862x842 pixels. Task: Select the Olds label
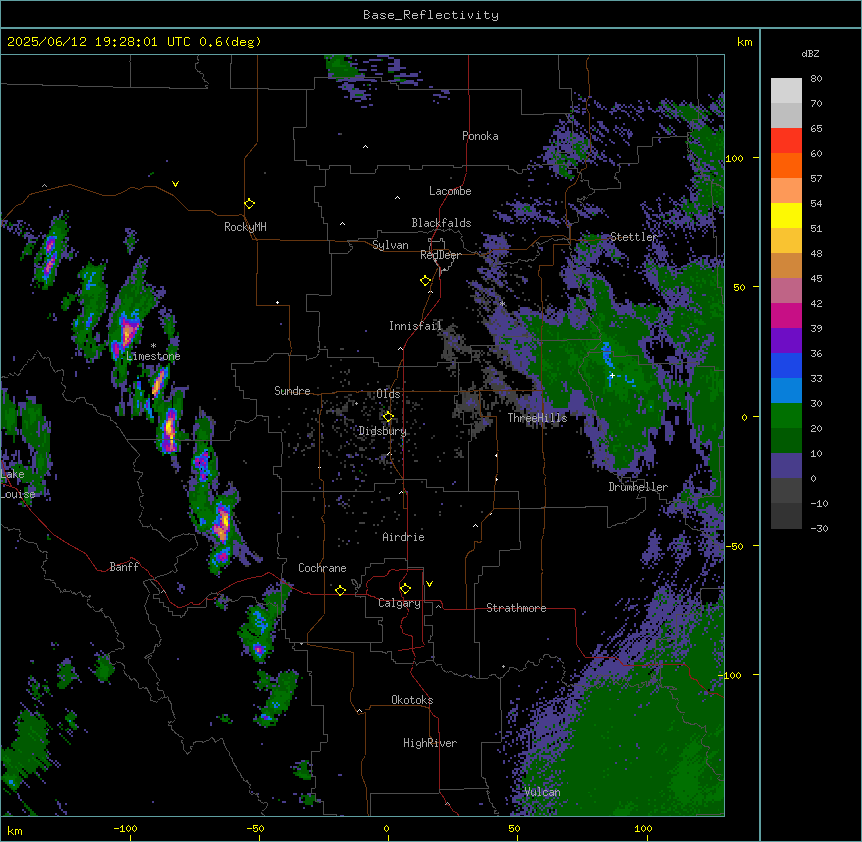click(388, 394)
